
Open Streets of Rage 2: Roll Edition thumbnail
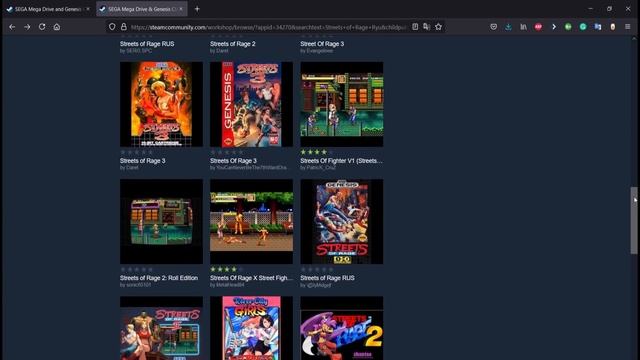point(161,221)
